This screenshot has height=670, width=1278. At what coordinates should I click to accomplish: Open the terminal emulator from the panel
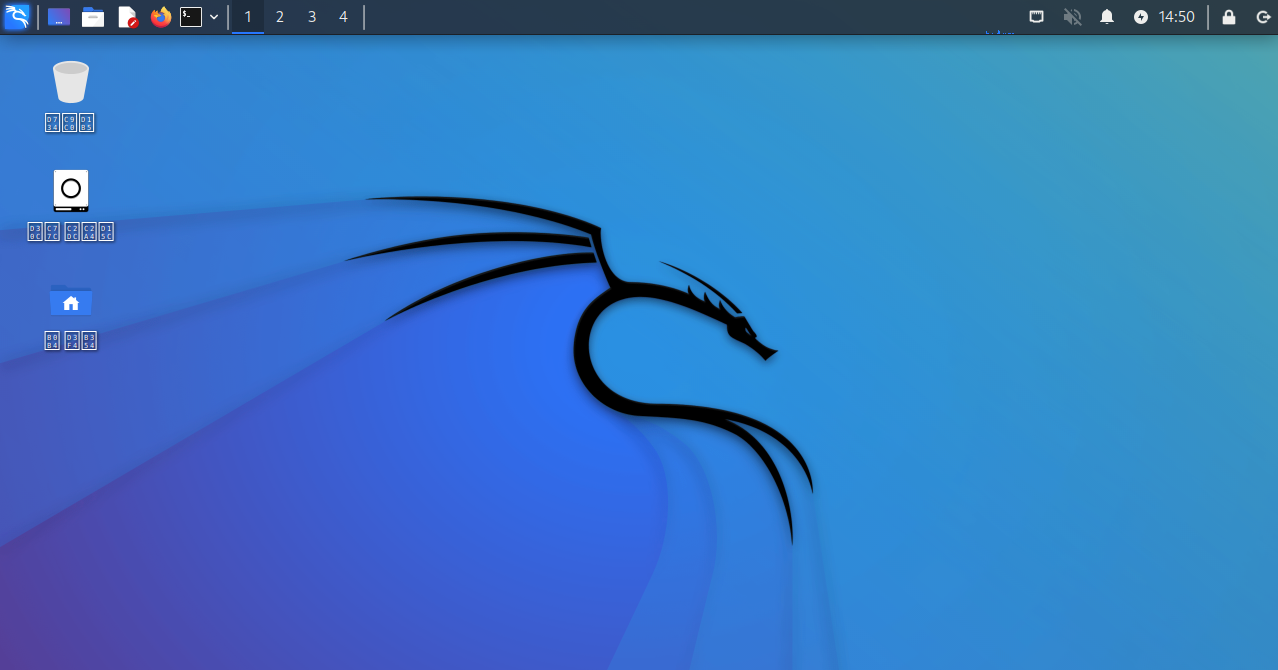[191, 17]
